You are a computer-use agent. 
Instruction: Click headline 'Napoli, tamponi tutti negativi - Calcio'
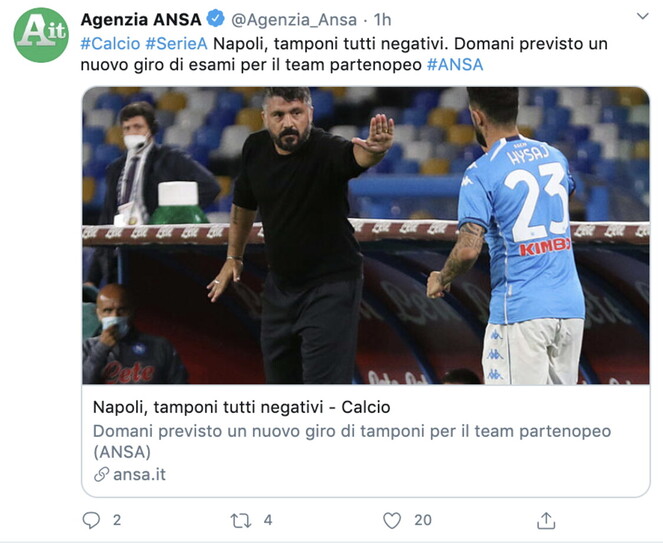coord(241,407)
